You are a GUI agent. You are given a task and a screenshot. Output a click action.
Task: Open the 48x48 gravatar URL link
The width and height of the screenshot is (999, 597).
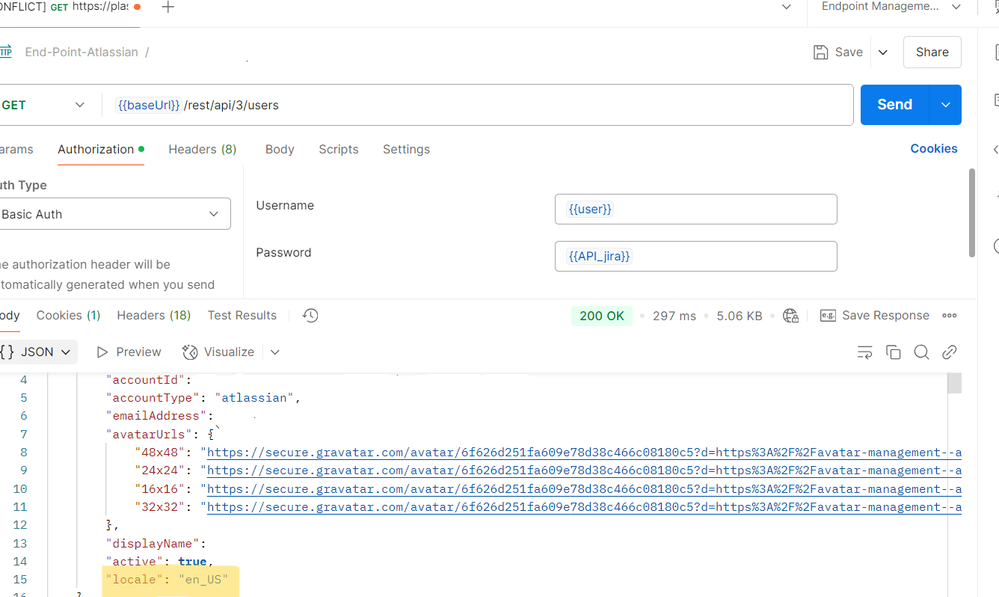584,452
